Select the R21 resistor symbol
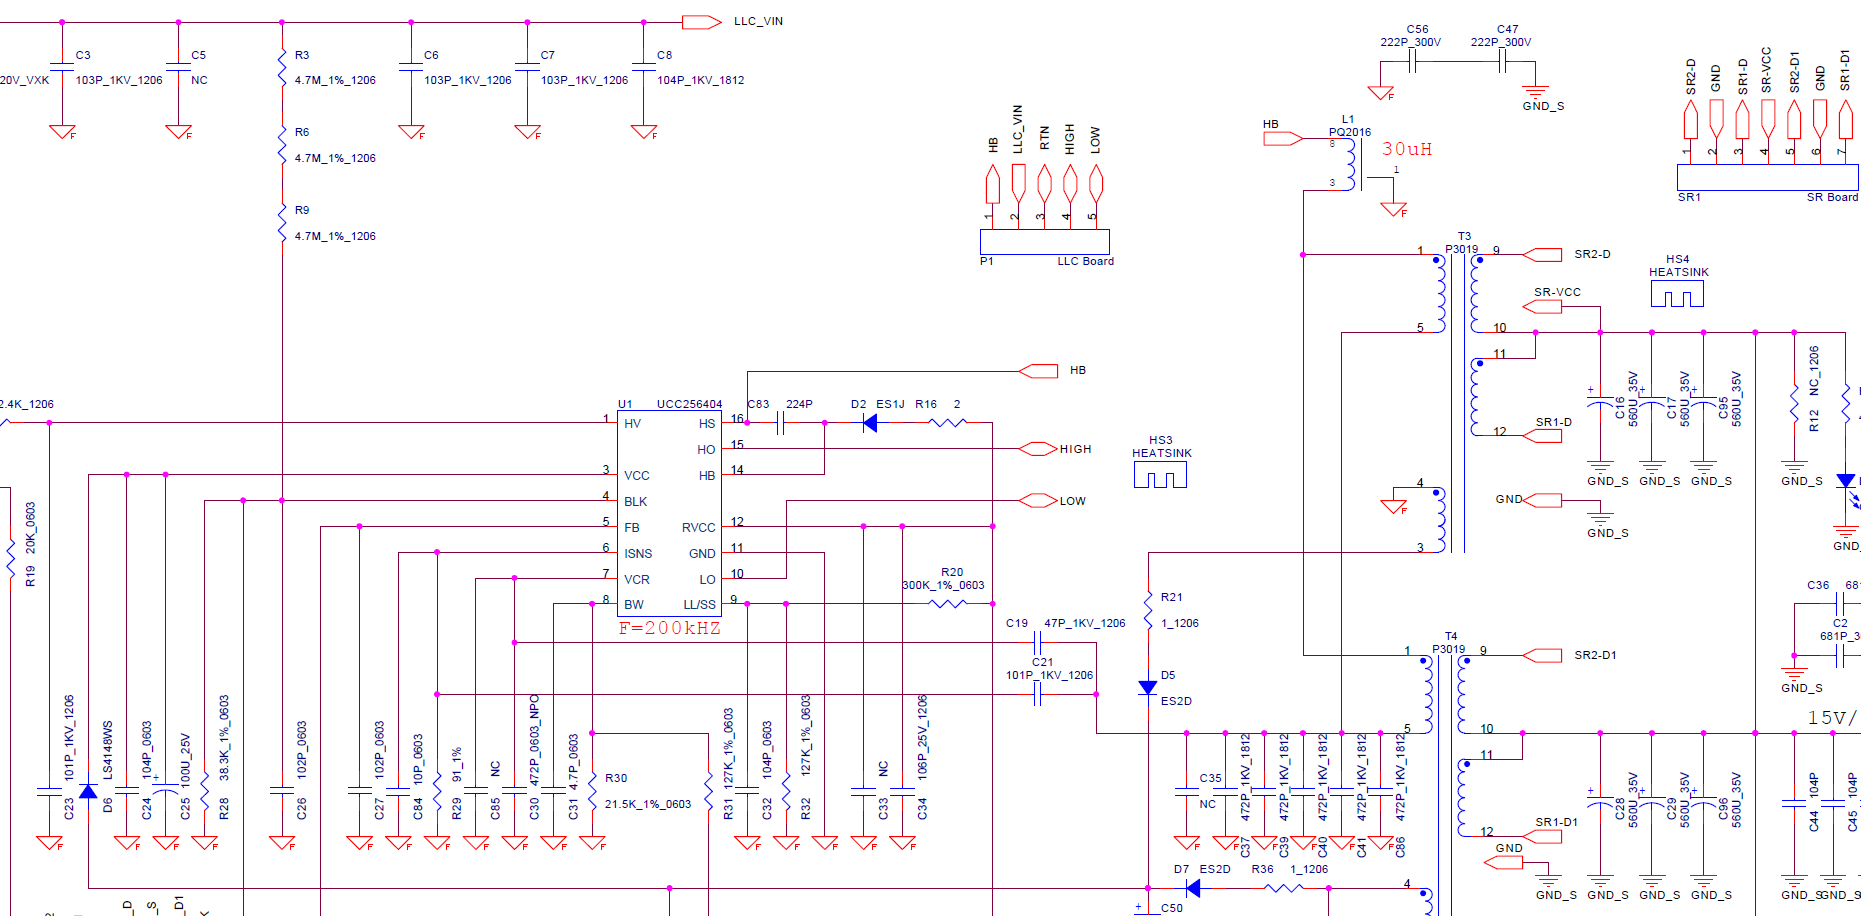Viewport: 1861px width, 916px height. [1148, 610]
